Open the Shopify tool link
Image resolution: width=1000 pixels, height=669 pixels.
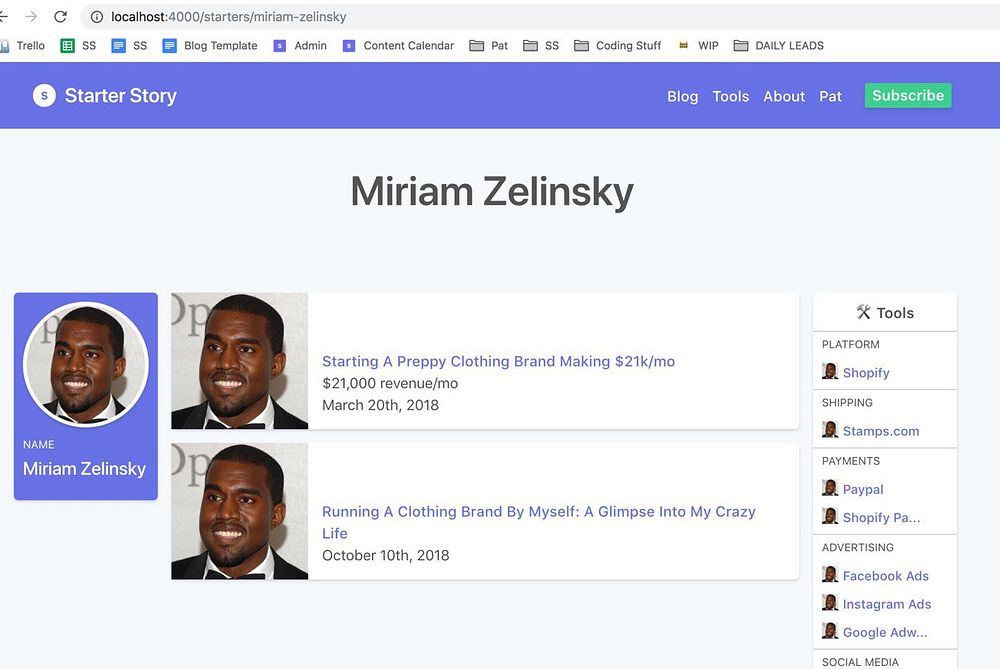tap(866, 373)
